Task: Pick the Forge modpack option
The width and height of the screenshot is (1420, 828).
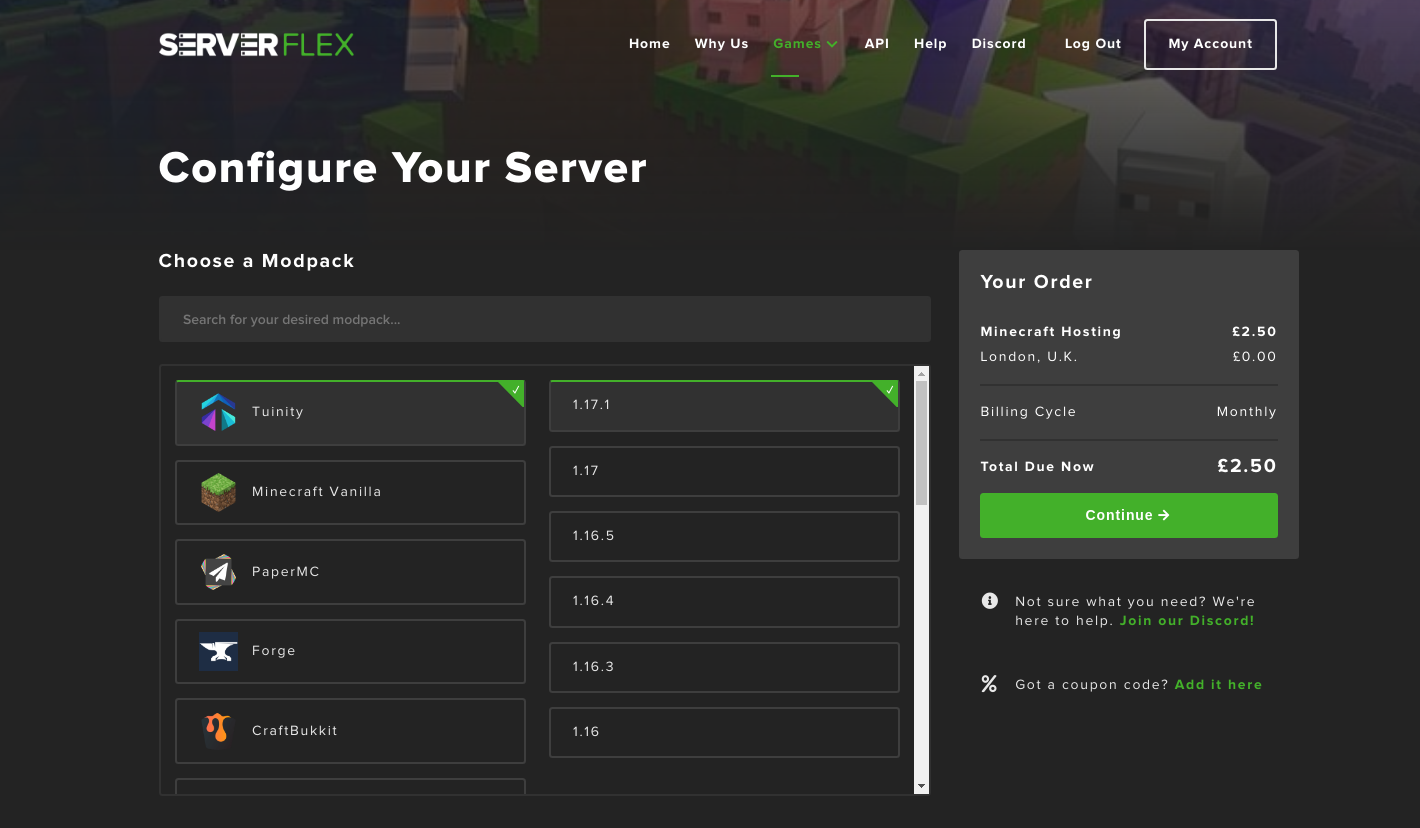Action: (350, 651)
